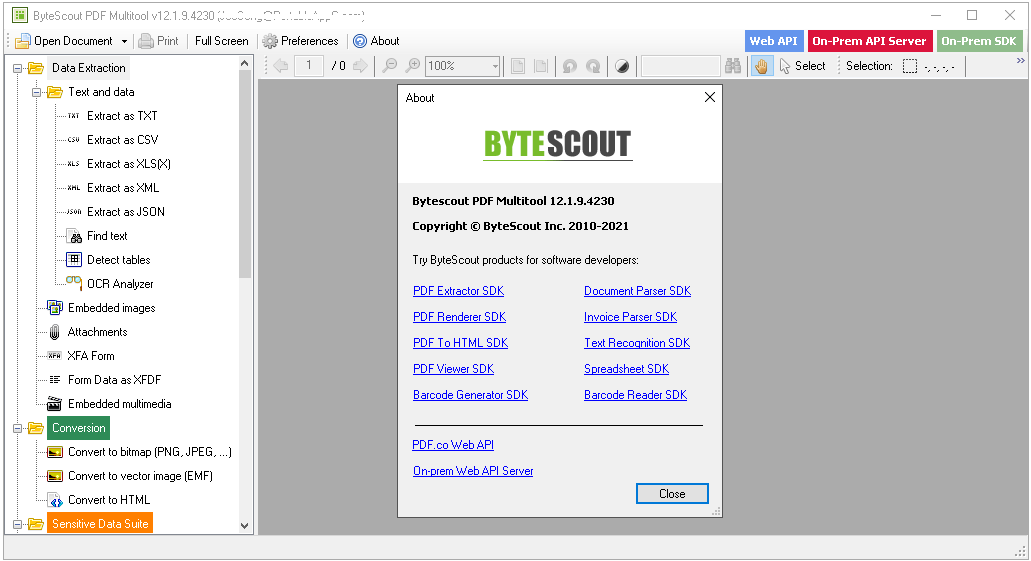Click the binoculars find icon in toolbar
This screenshot has width=1031, height=561.
pos(733,66)
